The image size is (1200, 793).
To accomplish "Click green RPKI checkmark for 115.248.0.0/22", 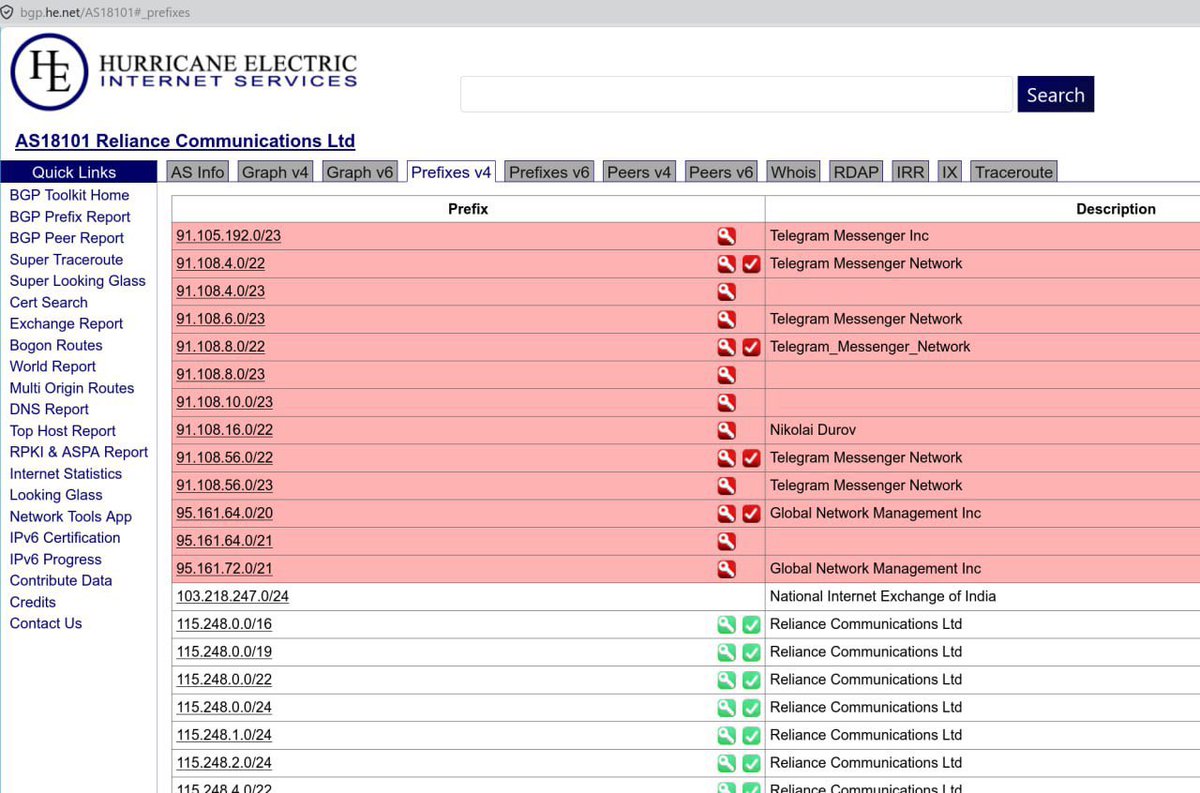I will tap(752, 679).
